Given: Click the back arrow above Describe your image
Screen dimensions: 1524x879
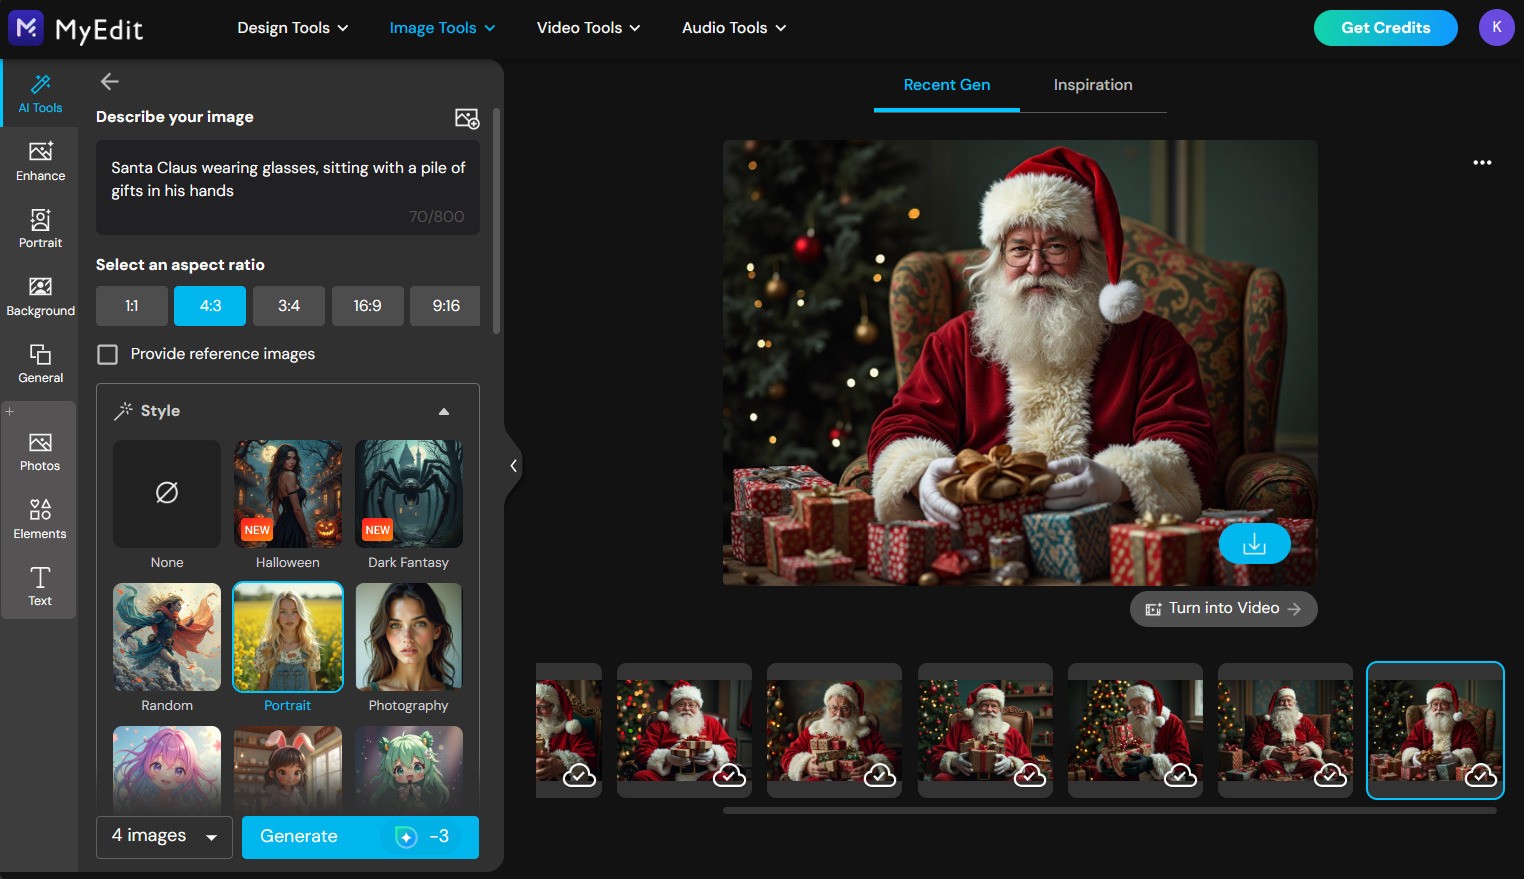Looking at the screenshot, I should 110,82.
